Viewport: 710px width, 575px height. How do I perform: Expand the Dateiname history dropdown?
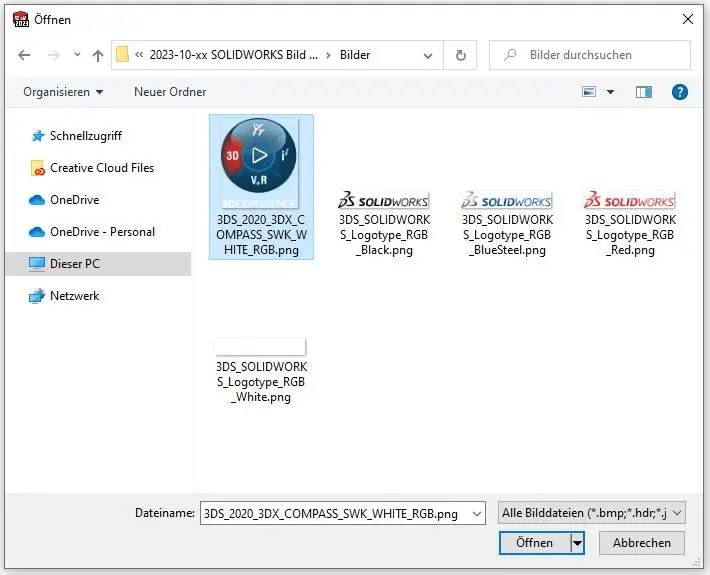point(476,513)
